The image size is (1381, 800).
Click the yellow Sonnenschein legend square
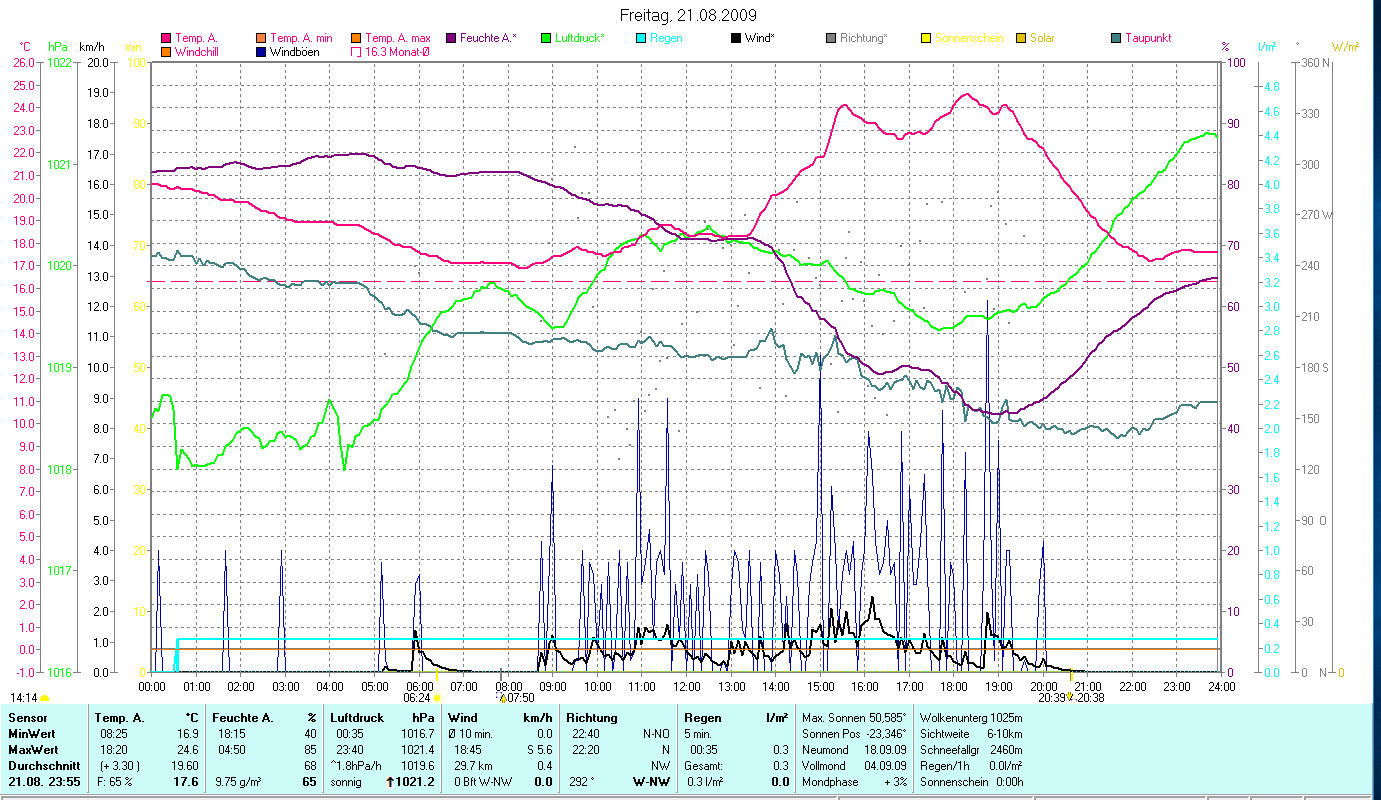[x=926, y=38]
